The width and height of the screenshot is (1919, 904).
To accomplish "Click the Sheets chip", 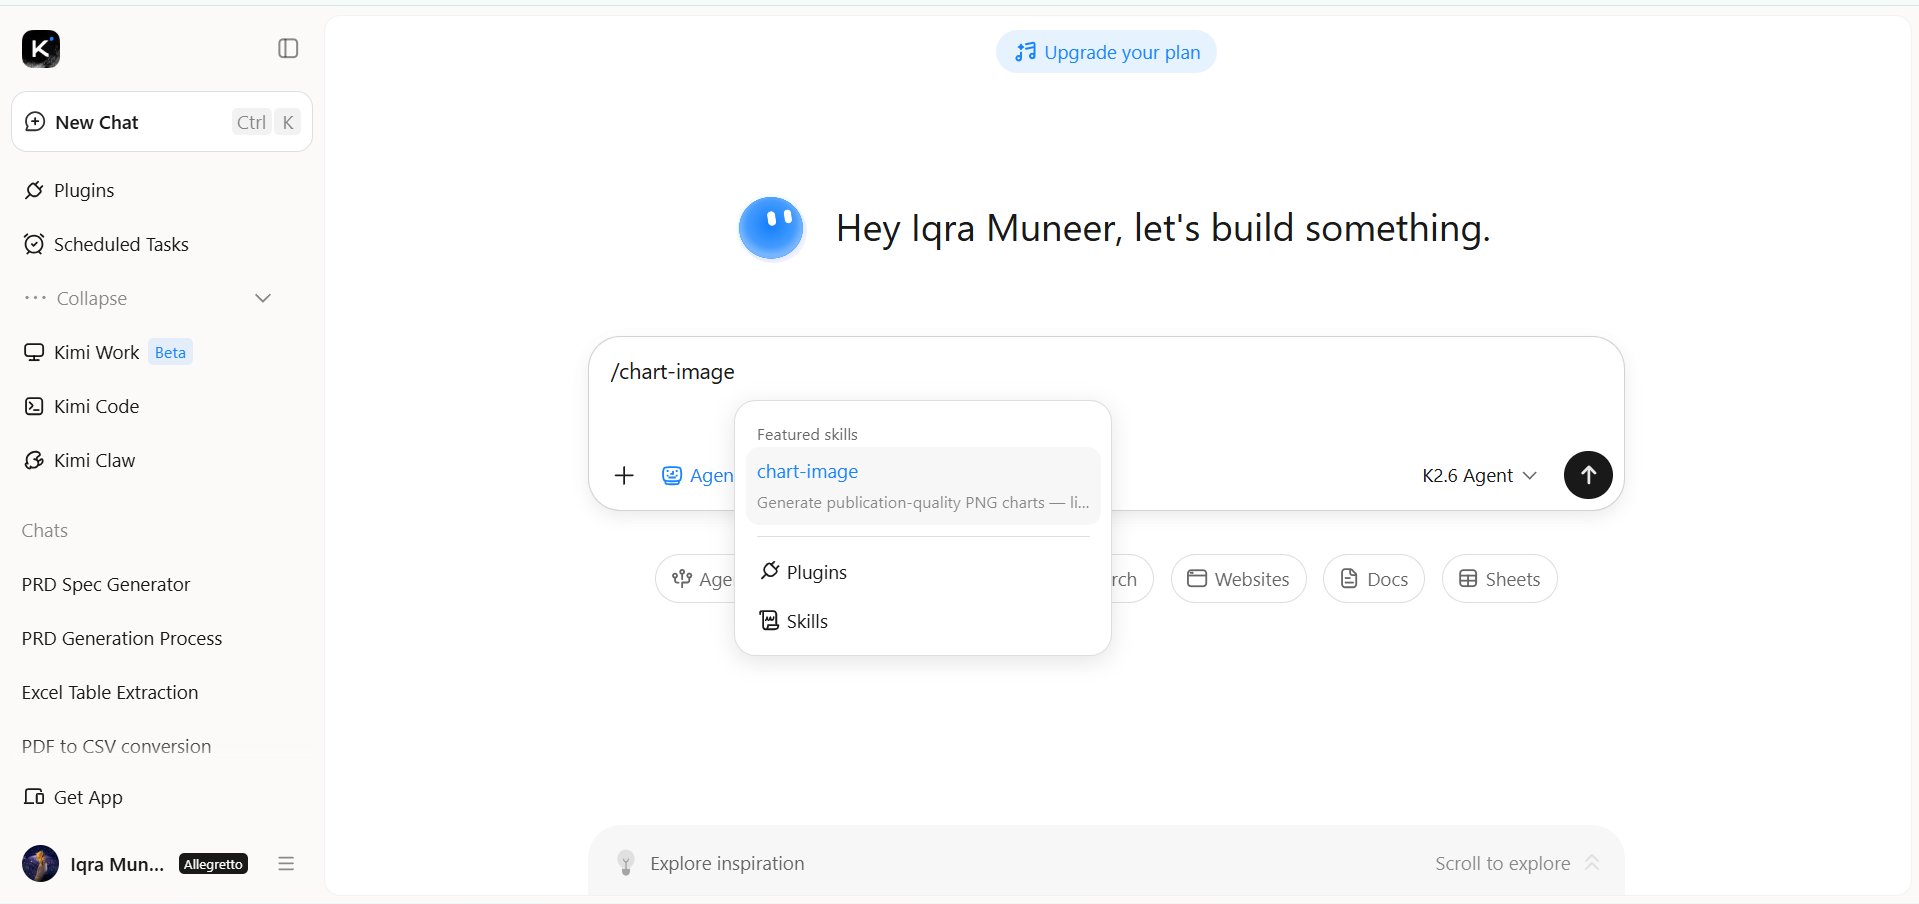I will (1499, 579).
